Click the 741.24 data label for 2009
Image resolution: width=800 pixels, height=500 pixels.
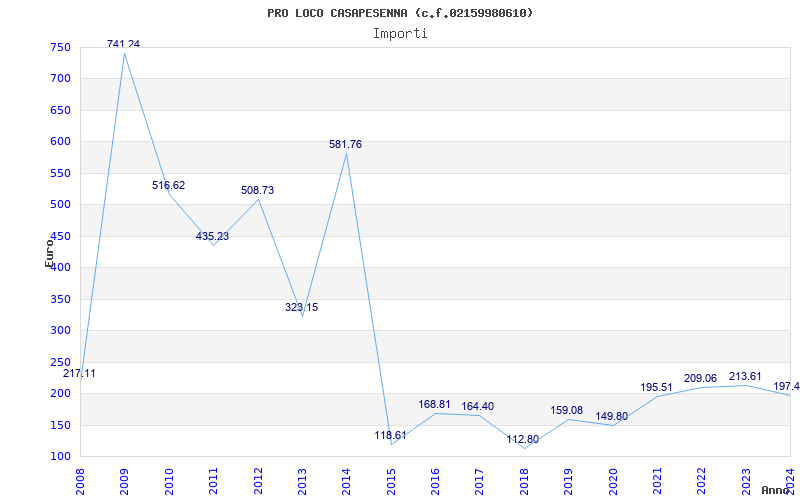(x=123, y=44)
